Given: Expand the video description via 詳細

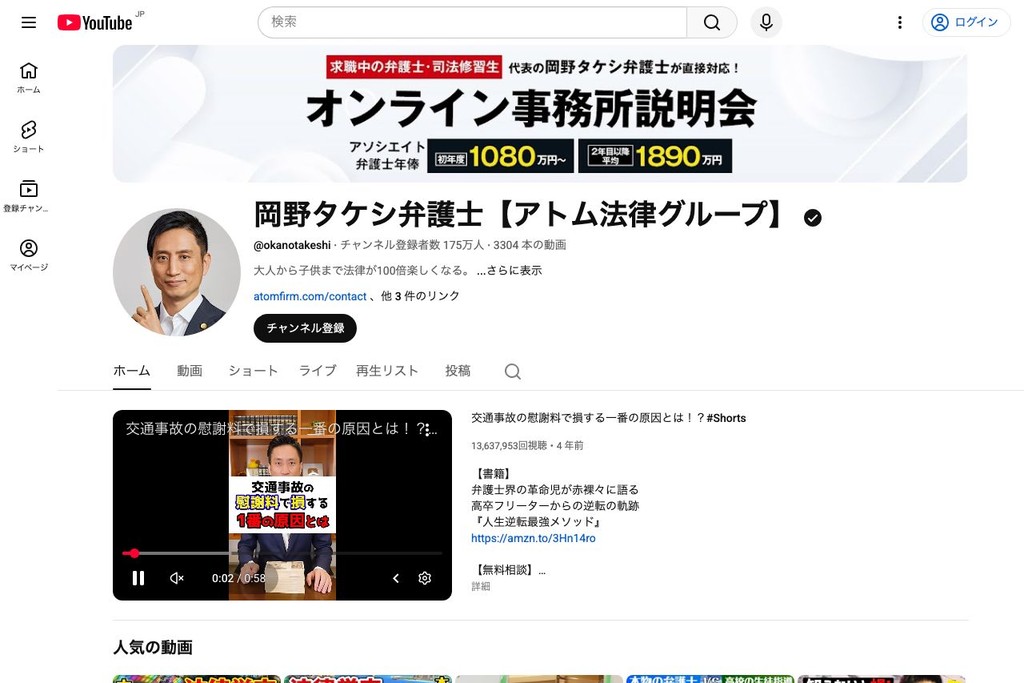Looking at the screenshot, I should click(480, 587).
